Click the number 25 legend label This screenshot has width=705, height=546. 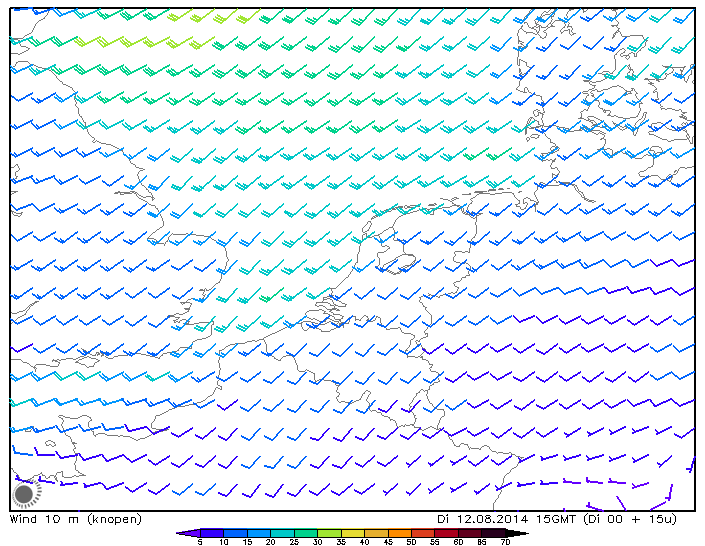294,542
